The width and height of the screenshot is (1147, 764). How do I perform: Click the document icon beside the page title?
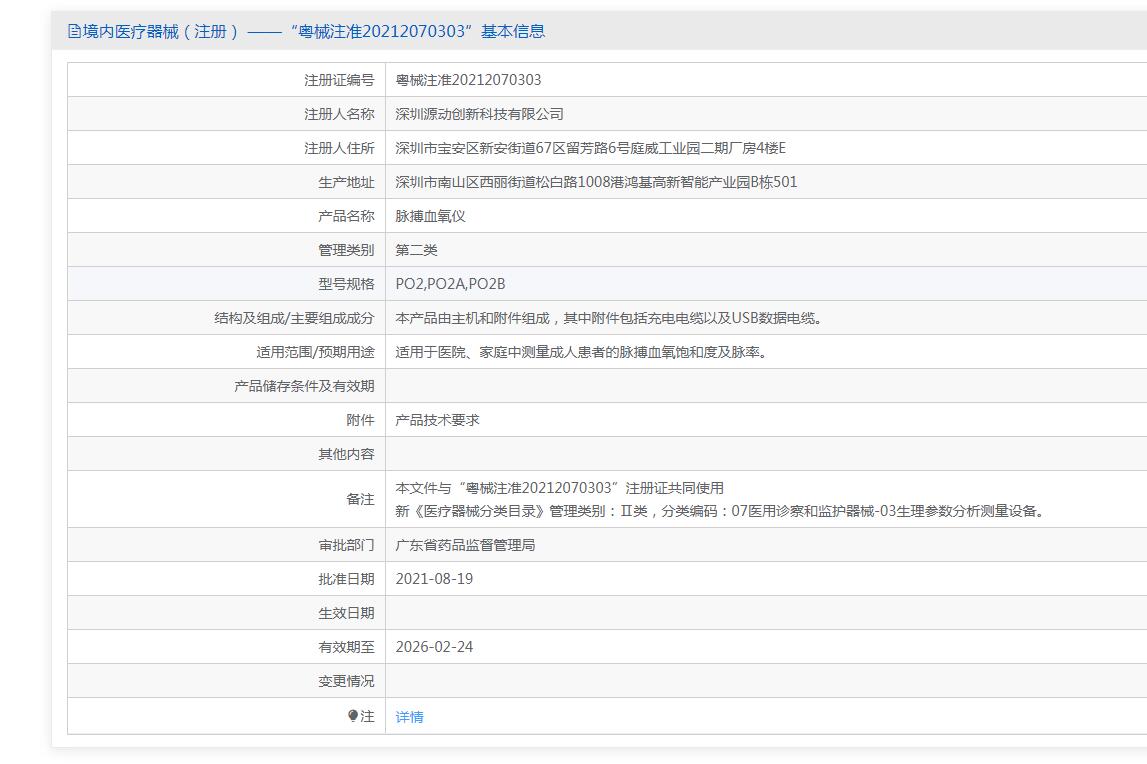74,31
